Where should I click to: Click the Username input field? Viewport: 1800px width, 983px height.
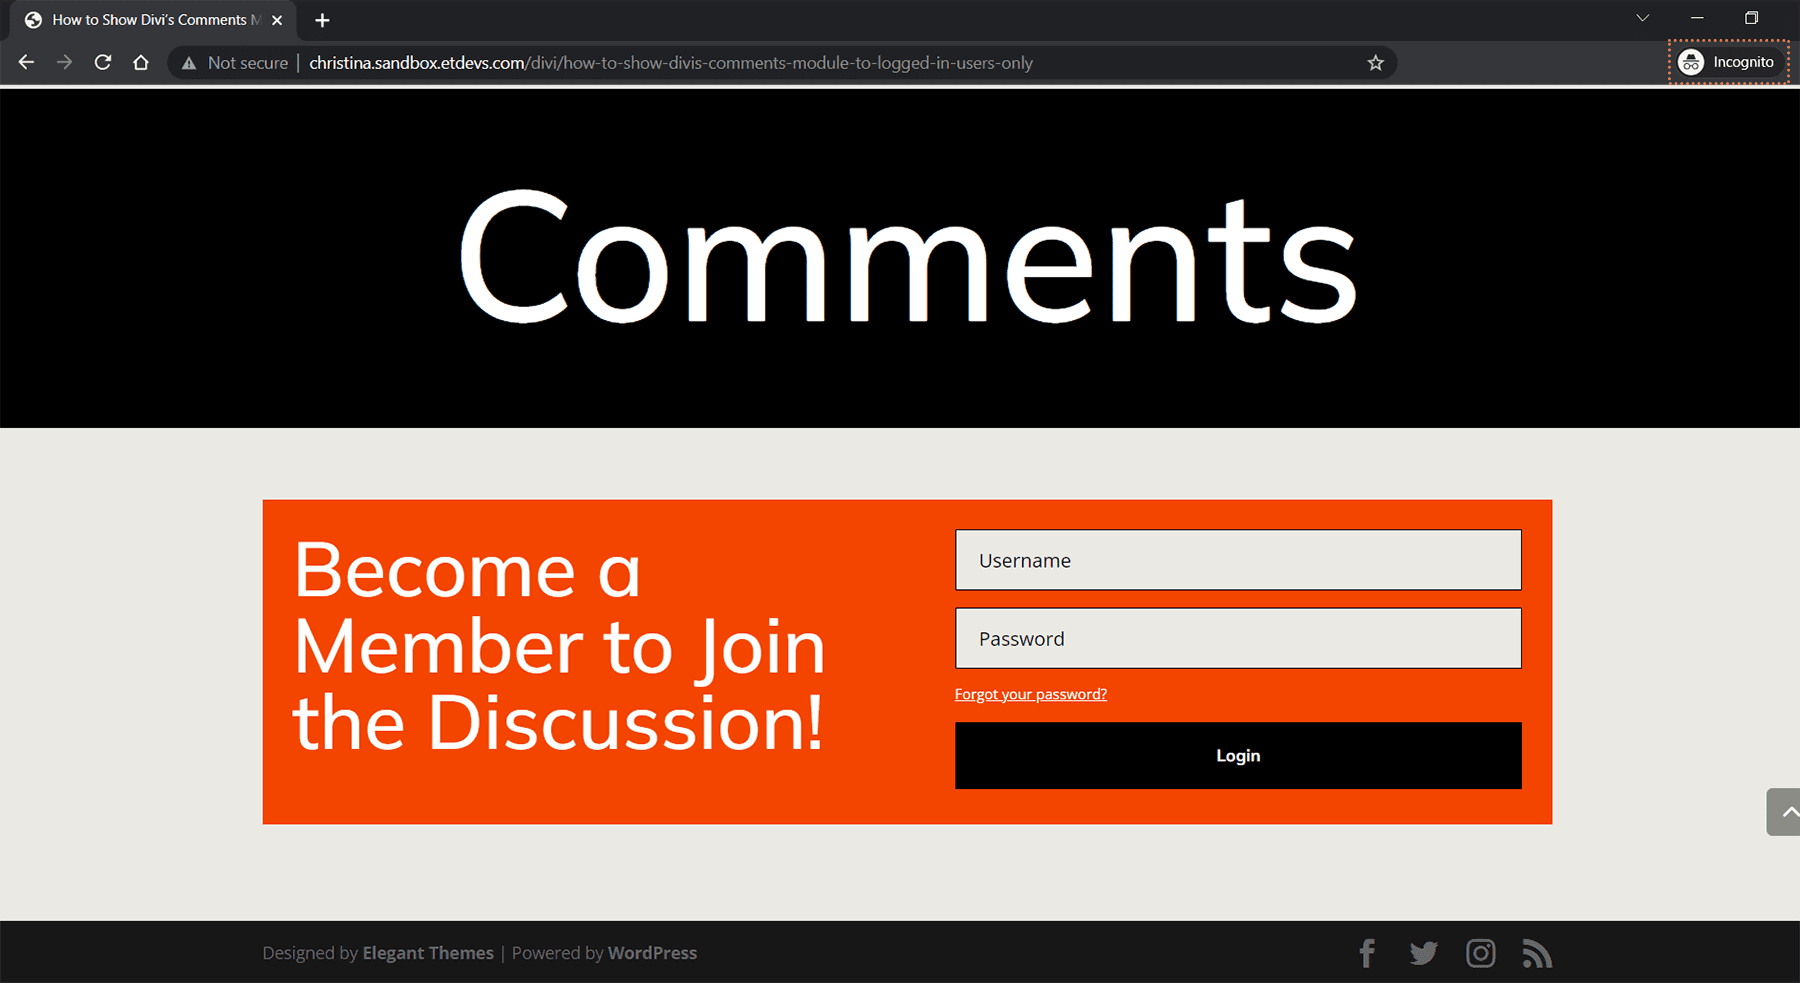click(1237, 560)
